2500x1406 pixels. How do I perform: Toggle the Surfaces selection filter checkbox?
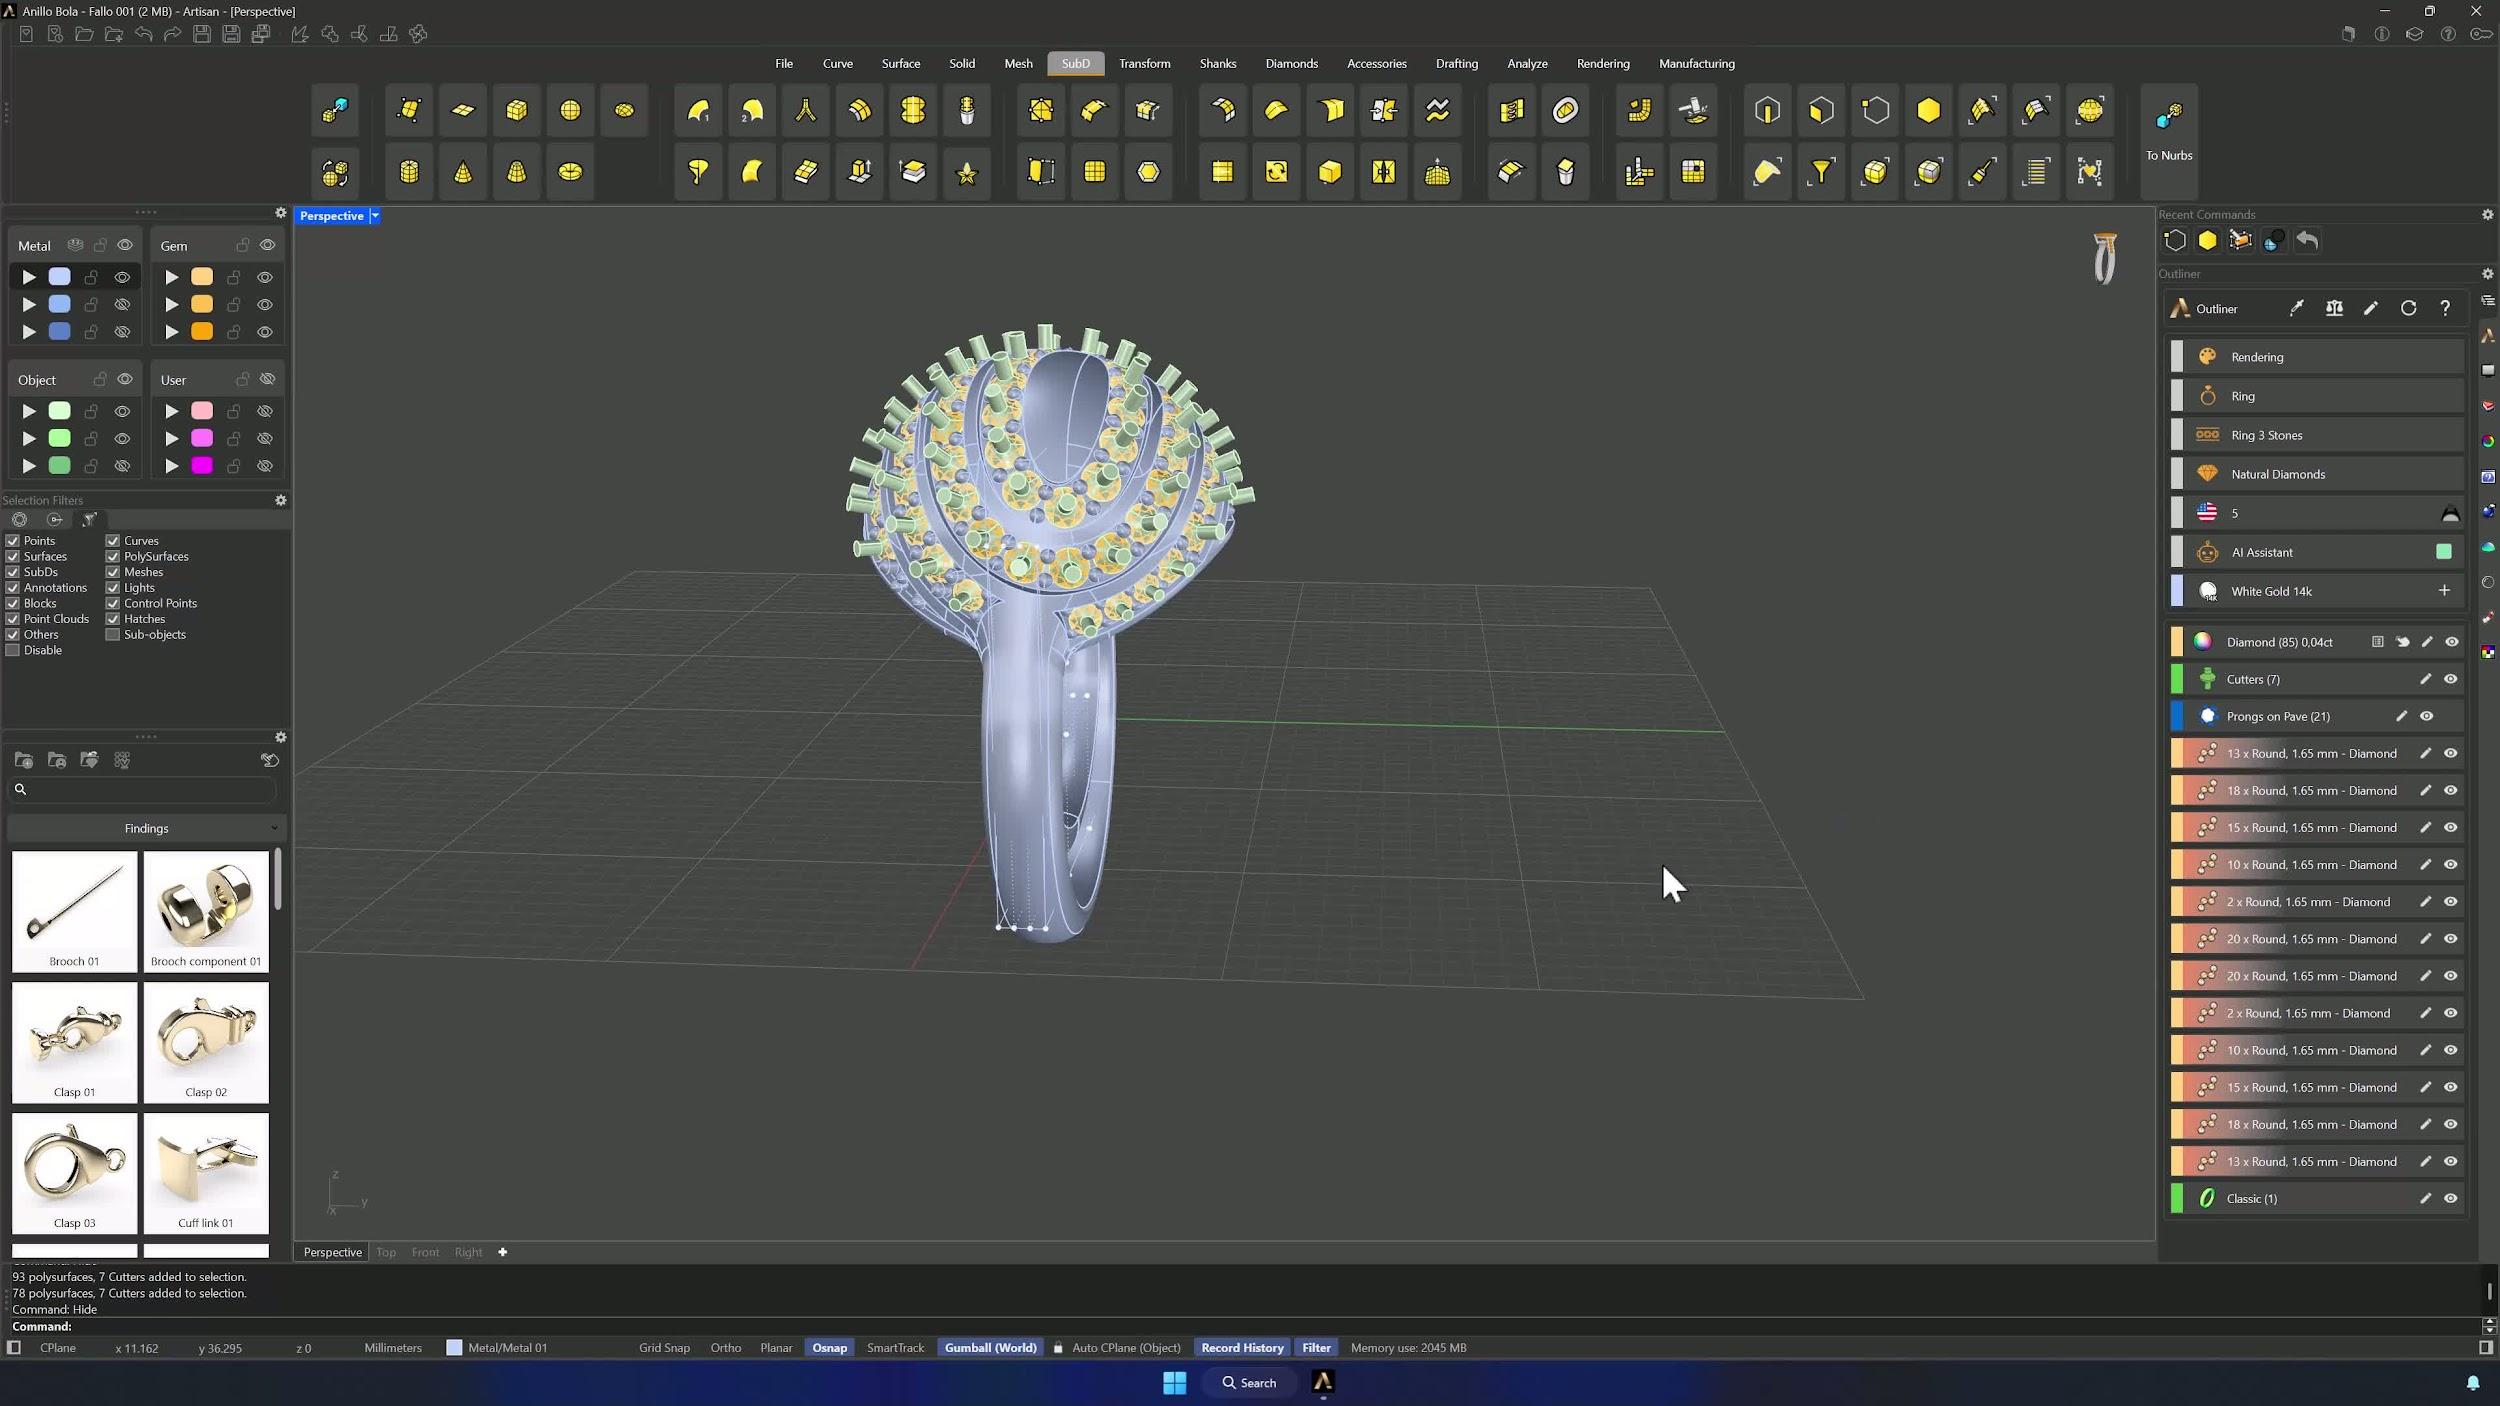click(13, 557)
